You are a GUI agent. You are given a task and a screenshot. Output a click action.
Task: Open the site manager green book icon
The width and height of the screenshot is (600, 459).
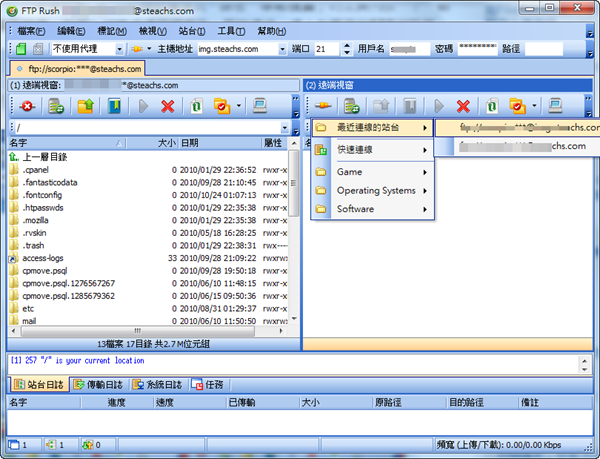pos(21,49)
